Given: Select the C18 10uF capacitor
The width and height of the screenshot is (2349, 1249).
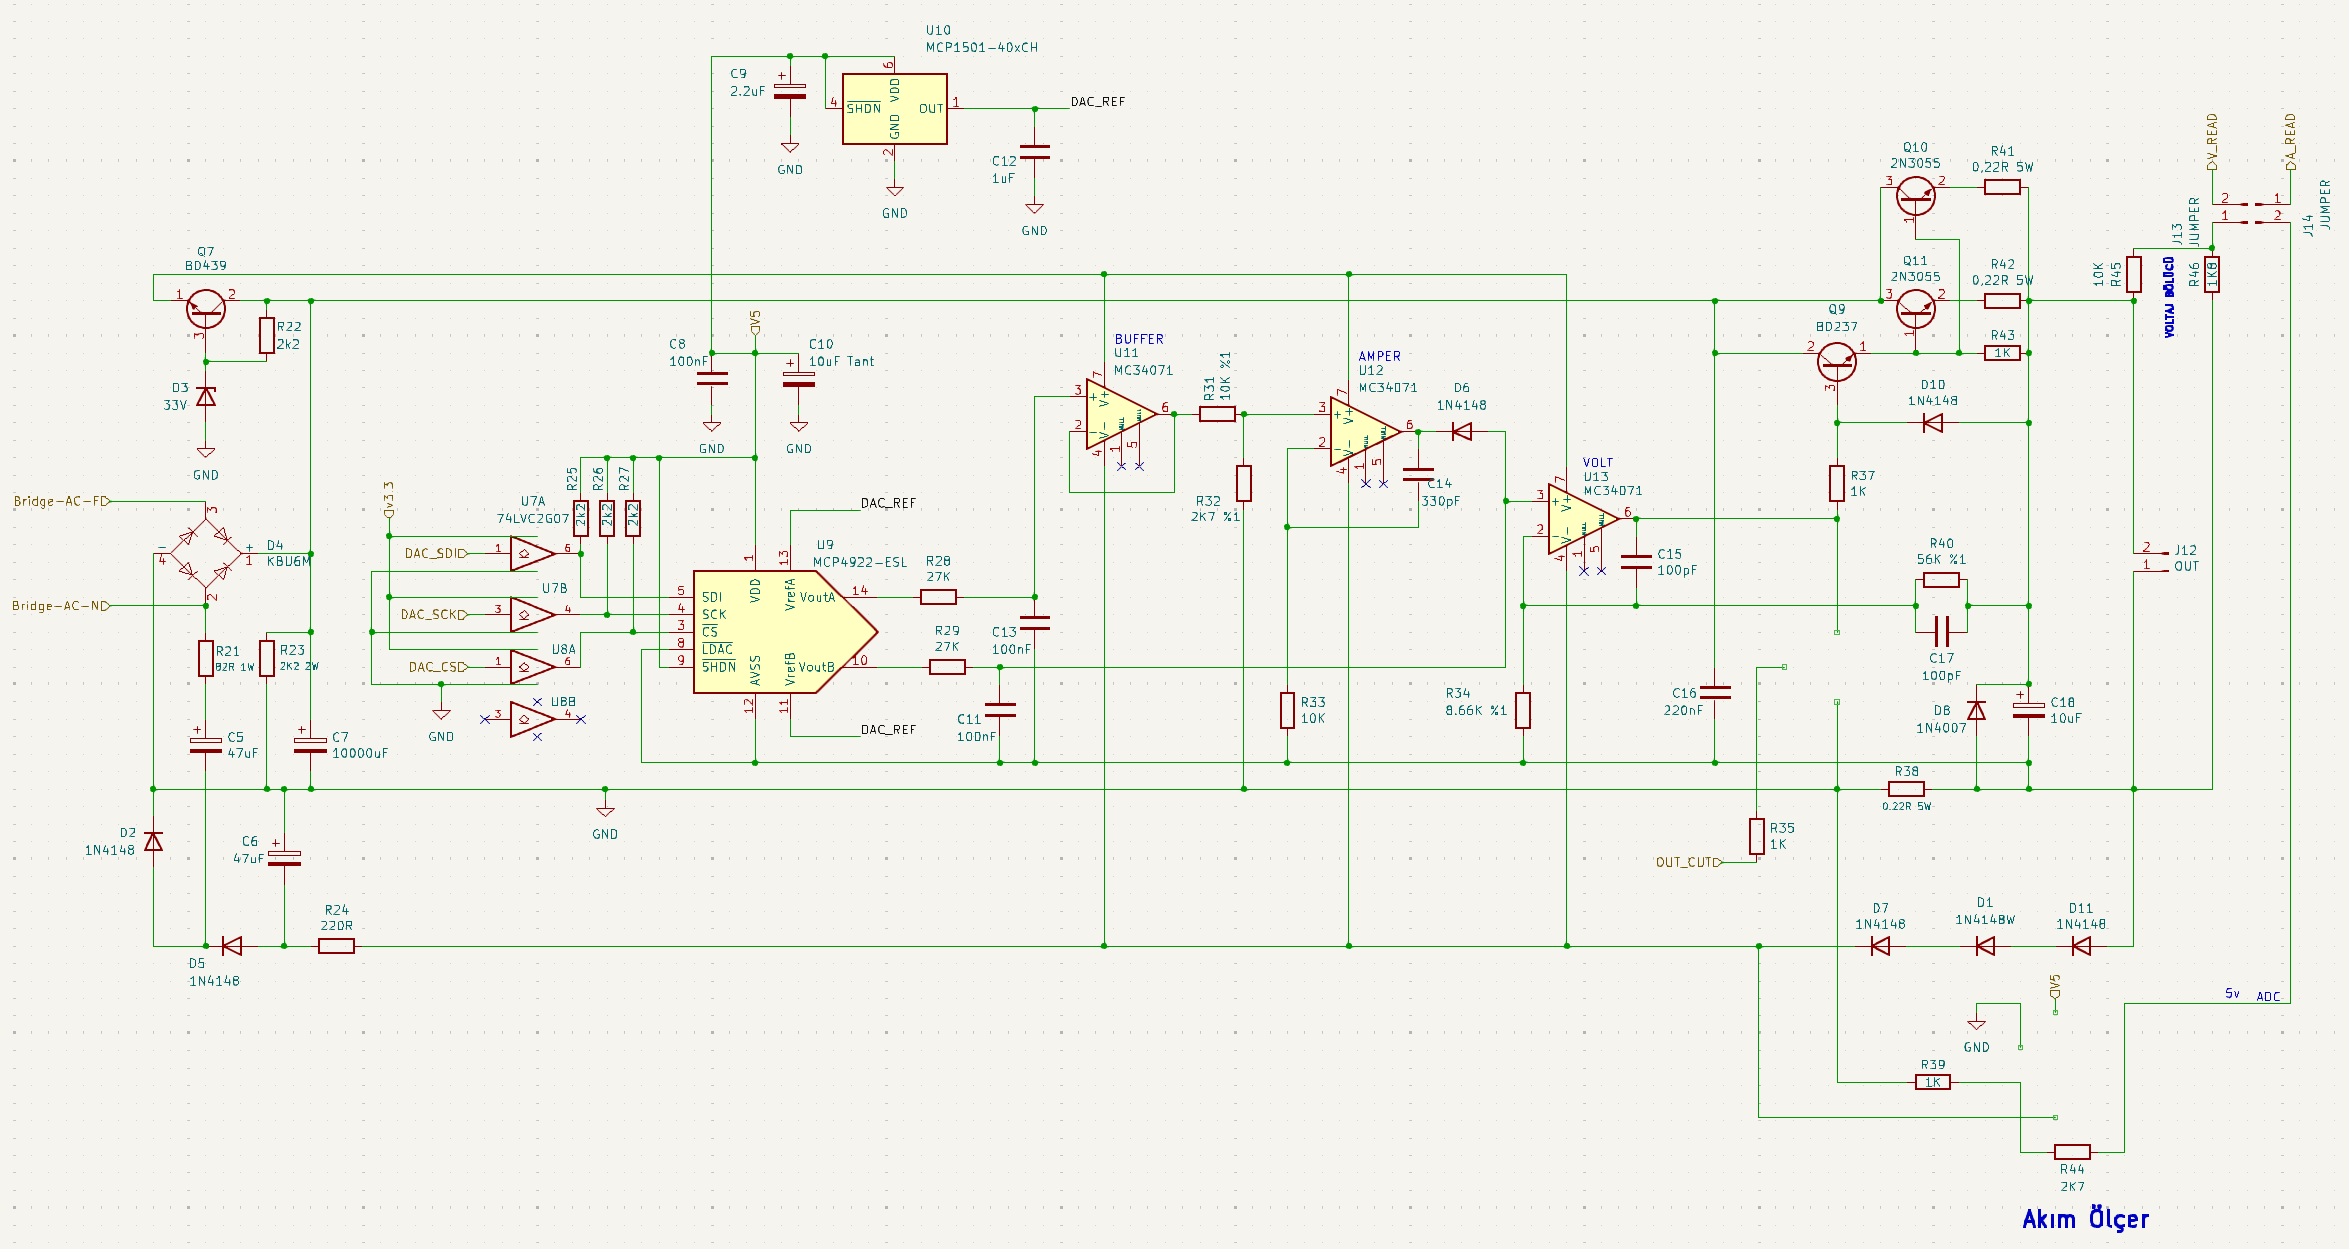Looking at the screenshot, I should click(2029, 710).
